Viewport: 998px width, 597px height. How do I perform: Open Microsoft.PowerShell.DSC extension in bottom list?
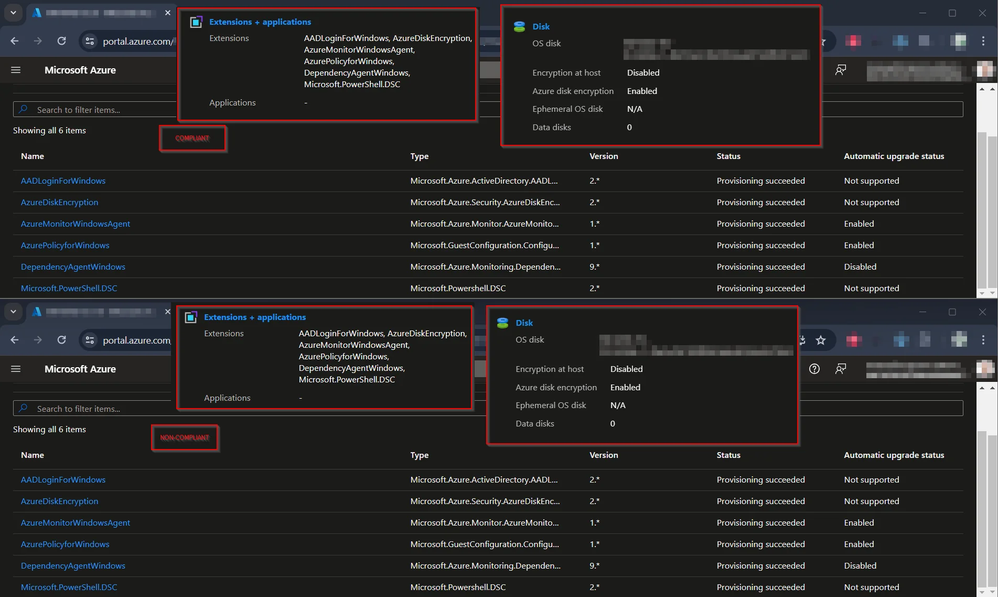pyautogui.click(x=69, y=587)
